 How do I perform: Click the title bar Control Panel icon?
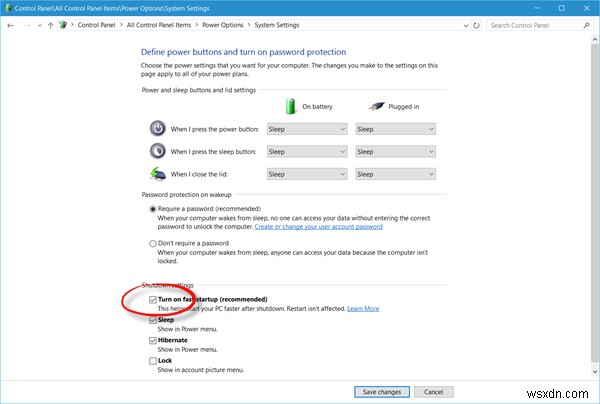(8, 8)
